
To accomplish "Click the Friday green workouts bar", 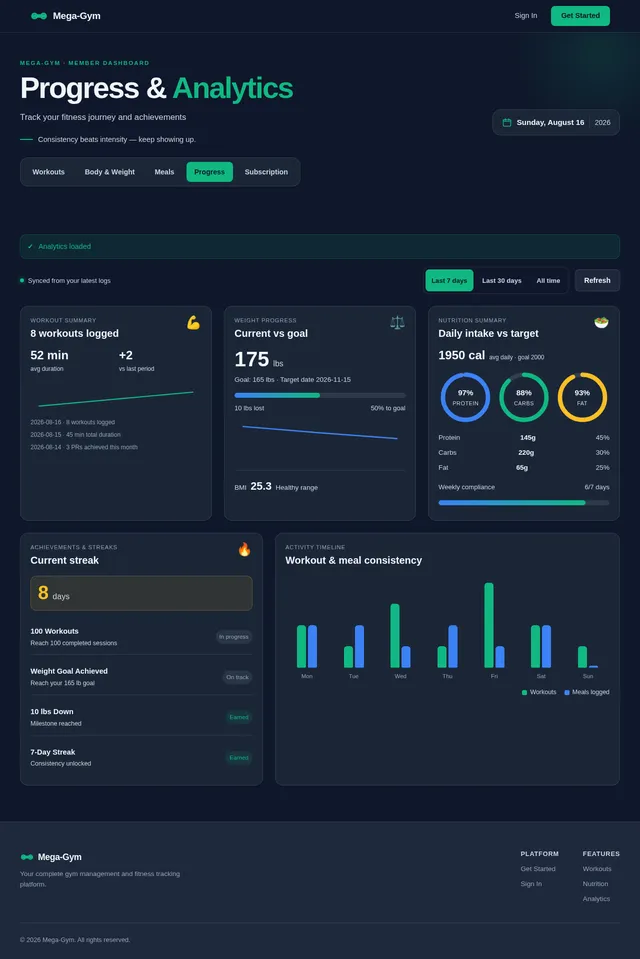I will click(x=489, y=625).
